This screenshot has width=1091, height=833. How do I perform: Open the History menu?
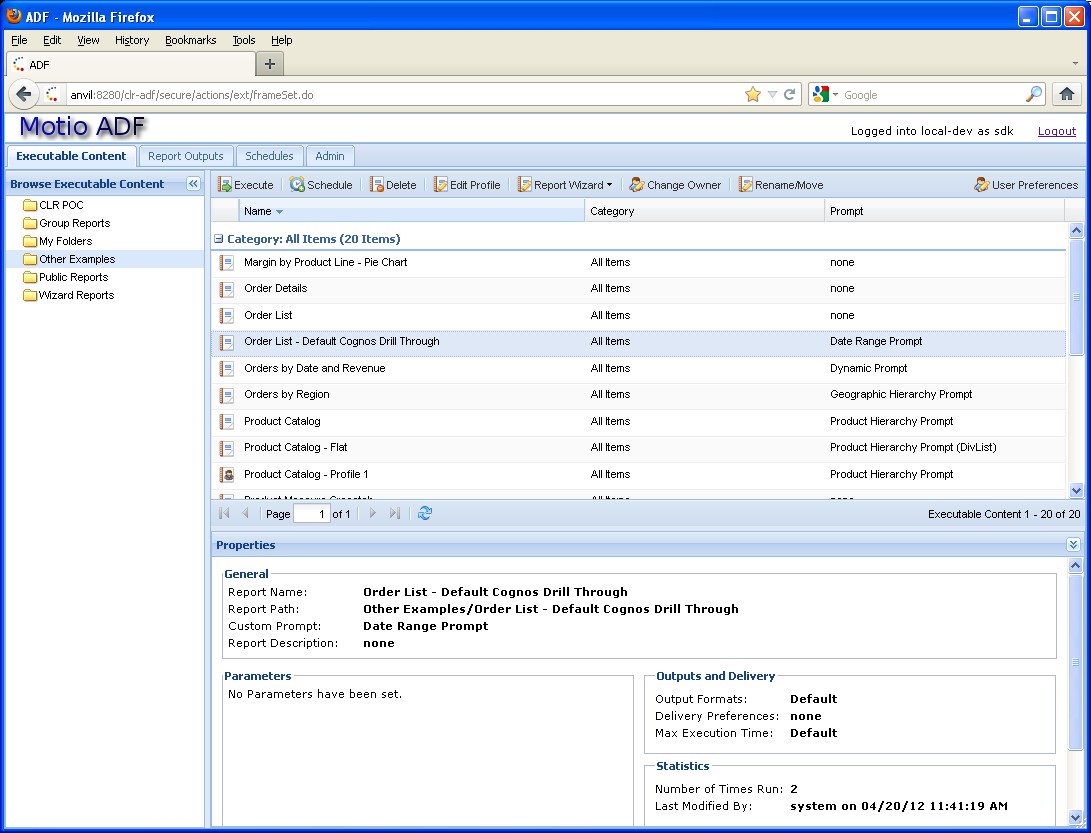tap(132, 40)
